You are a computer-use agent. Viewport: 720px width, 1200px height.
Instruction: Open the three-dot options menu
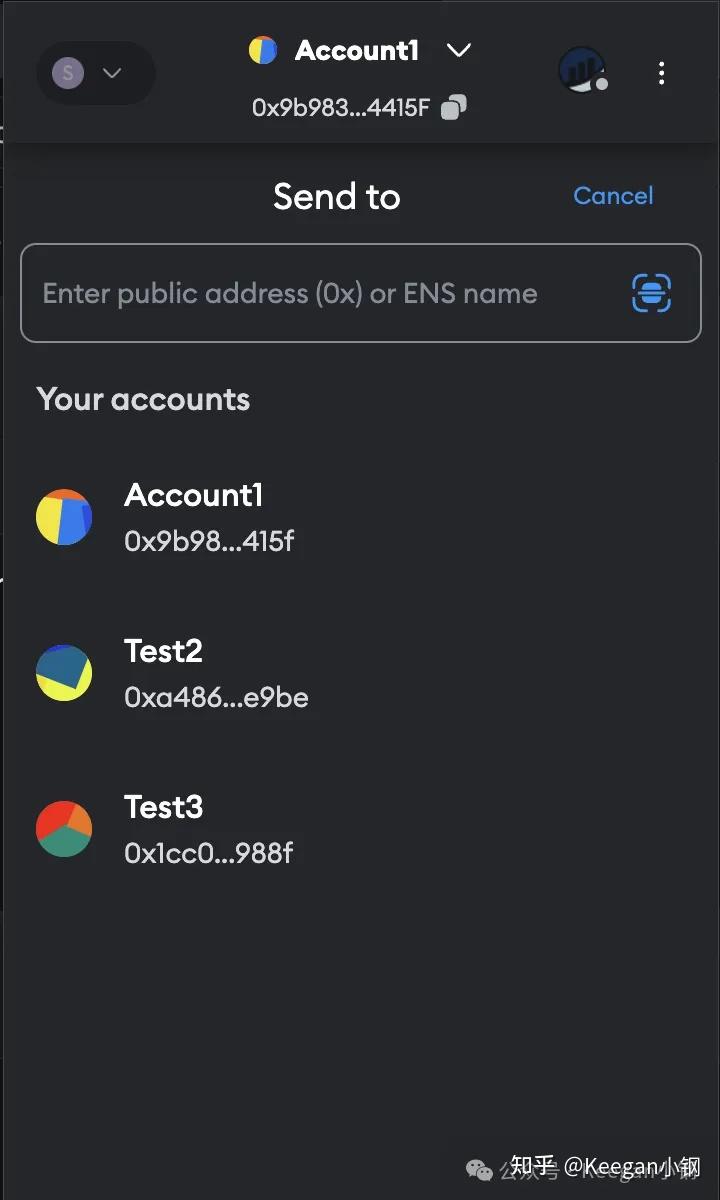(x=661, y=73)
